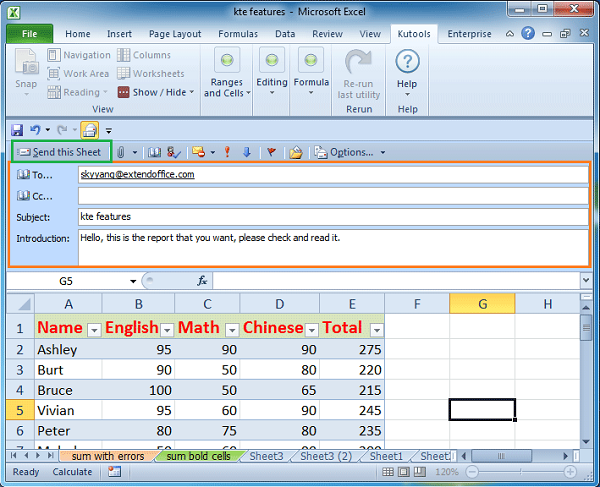Click the To... address book button
This screenshot has height=487, width=600.
click(35, 175)
